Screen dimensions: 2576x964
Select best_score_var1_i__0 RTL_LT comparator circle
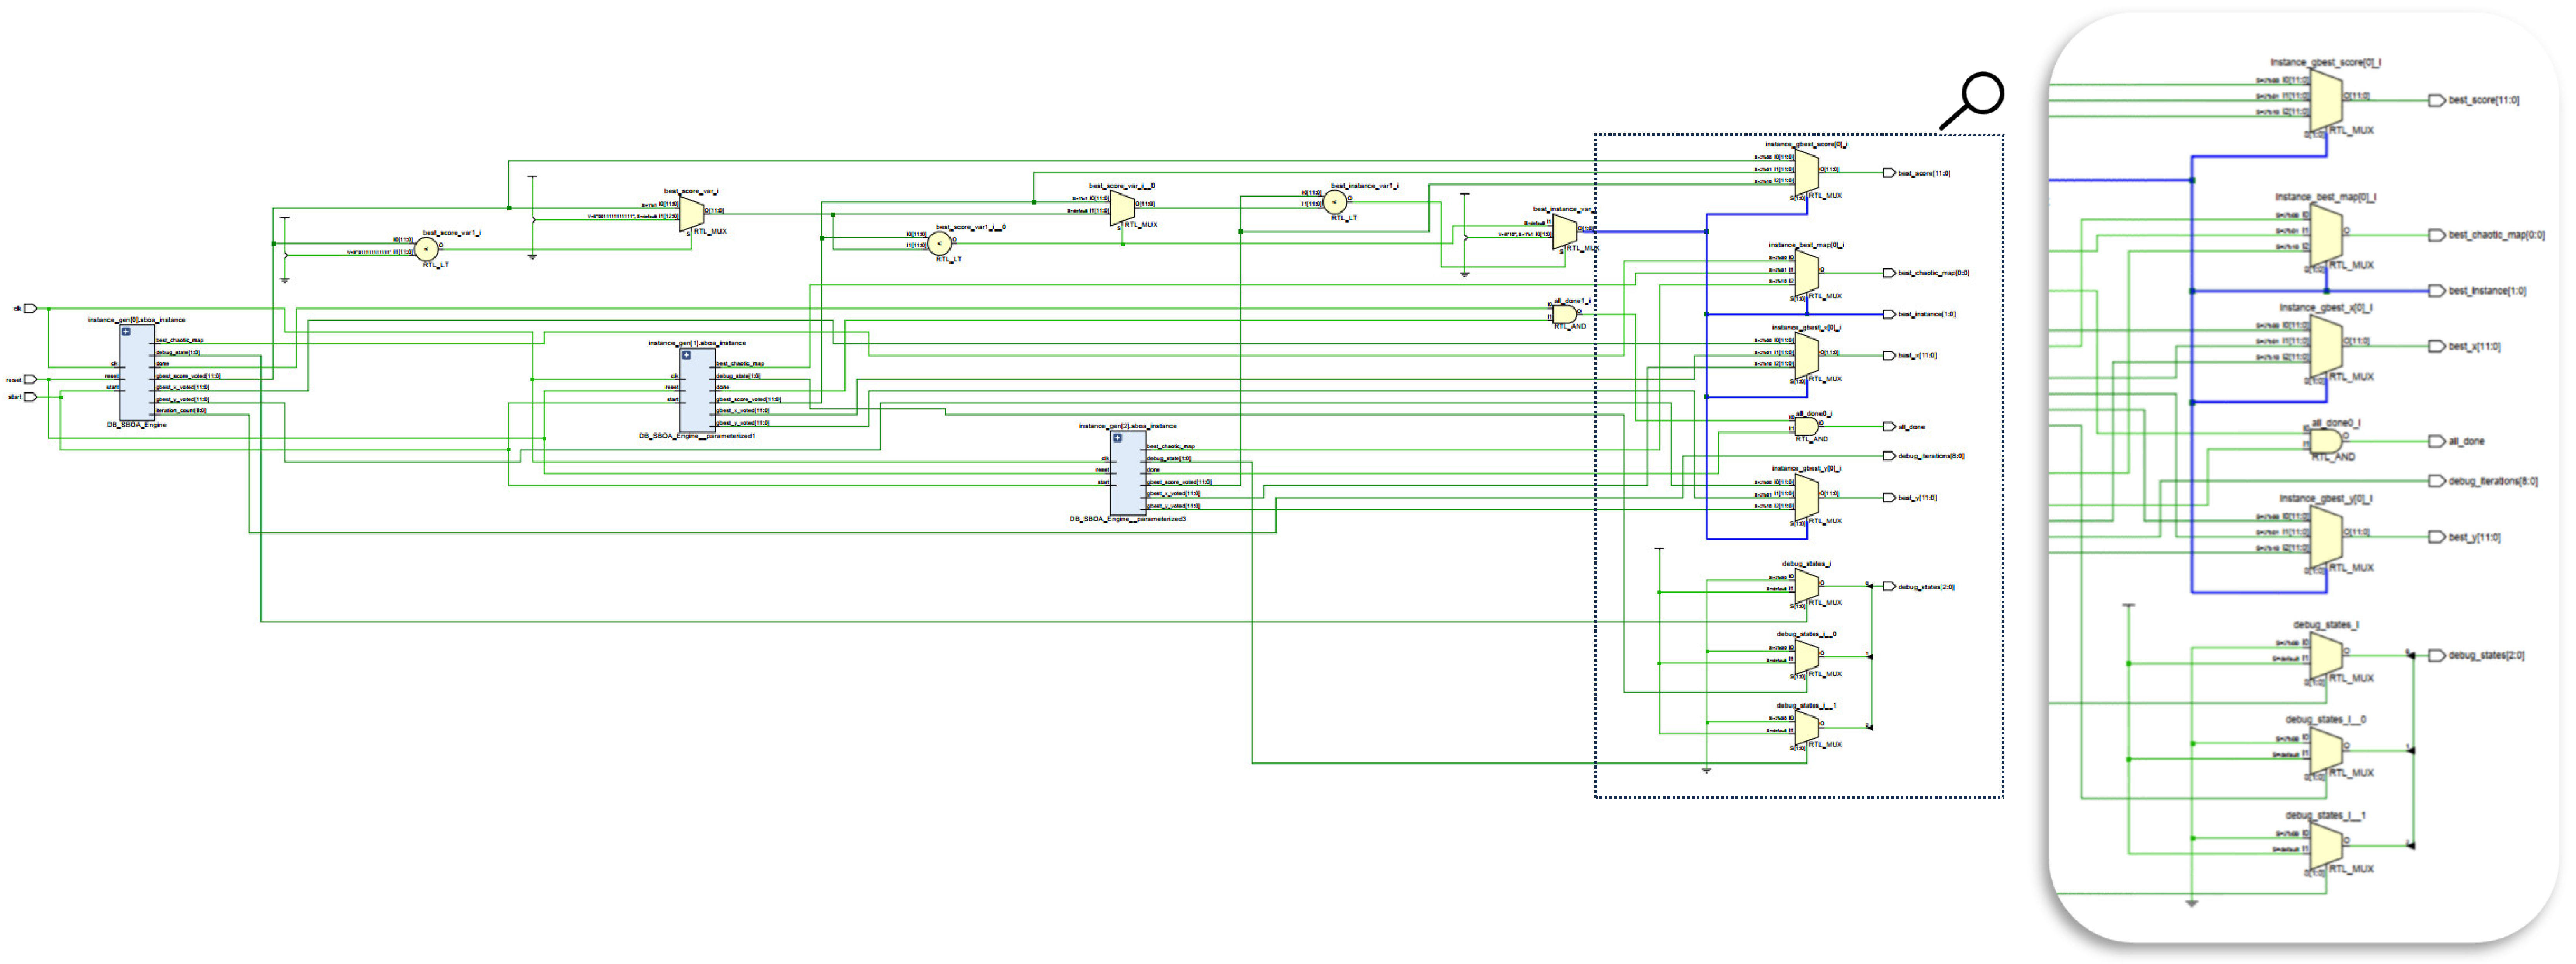(x=939, y=243)
